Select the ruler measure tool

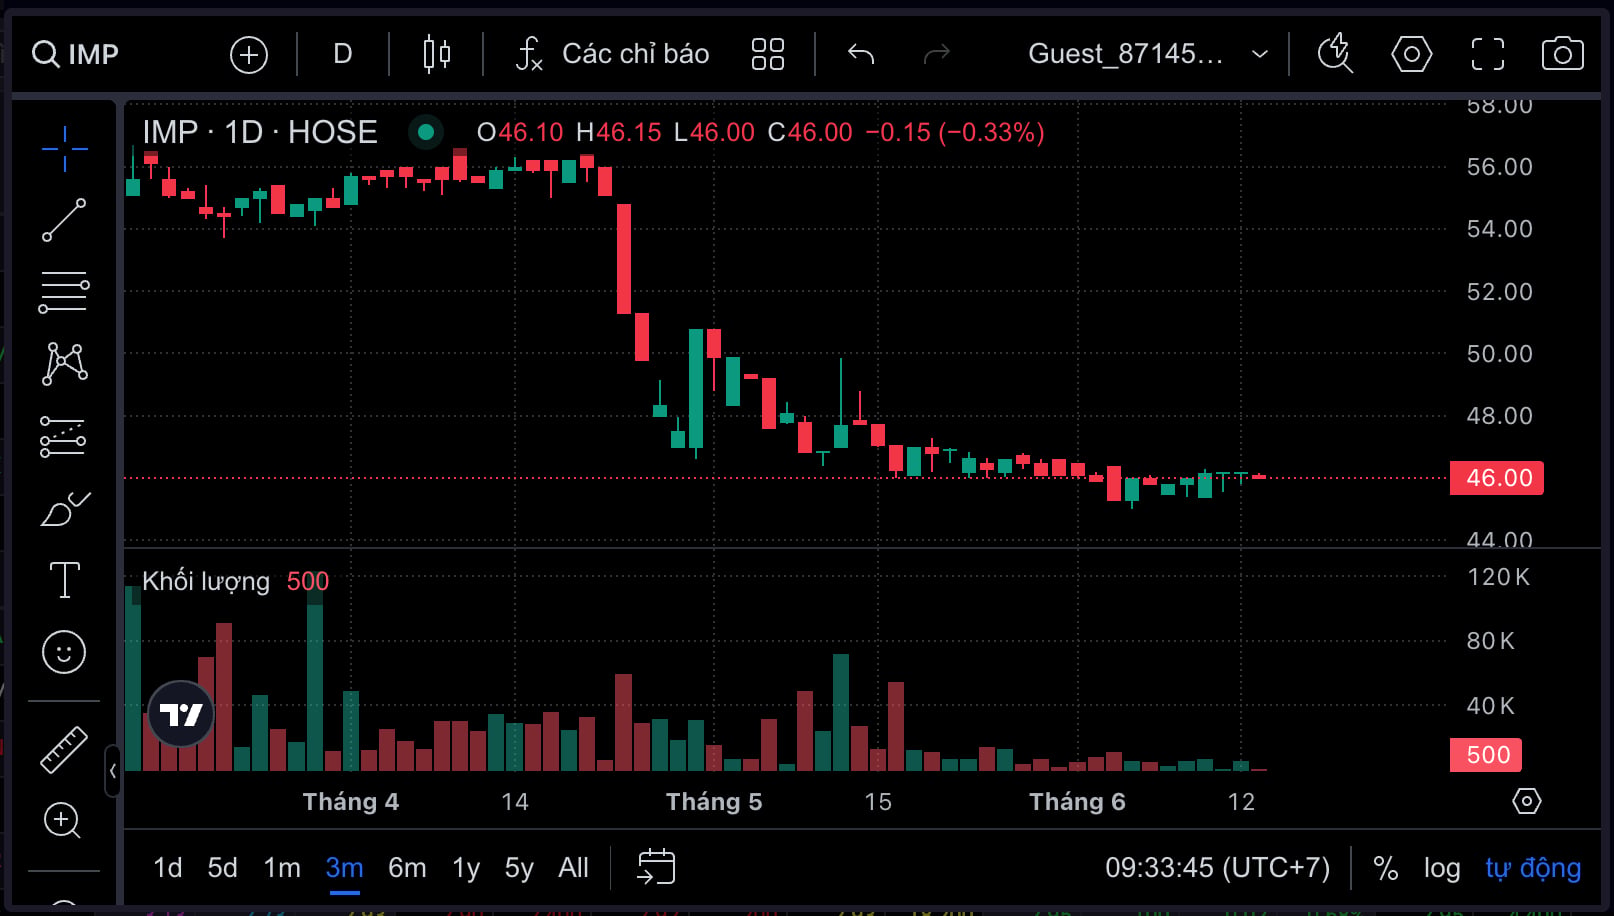[x=64, y=749]
